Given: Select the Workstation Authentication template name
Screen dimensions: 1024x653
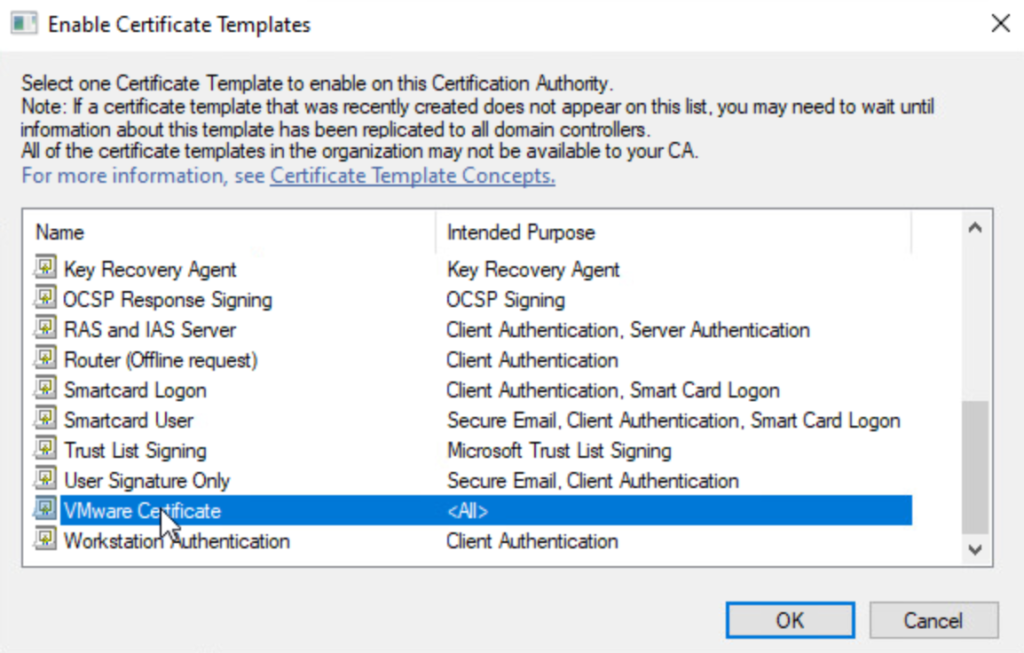Looking at the screenshot, I should pos(177,541).
